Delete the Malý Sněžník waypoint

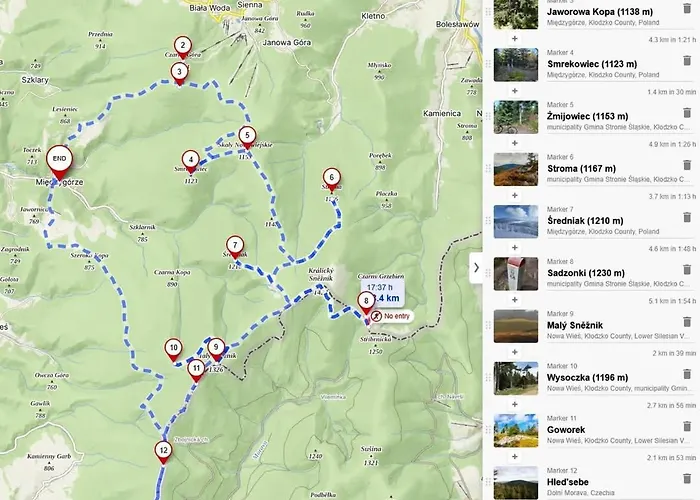pyautogui.click(x=687, y=322)
